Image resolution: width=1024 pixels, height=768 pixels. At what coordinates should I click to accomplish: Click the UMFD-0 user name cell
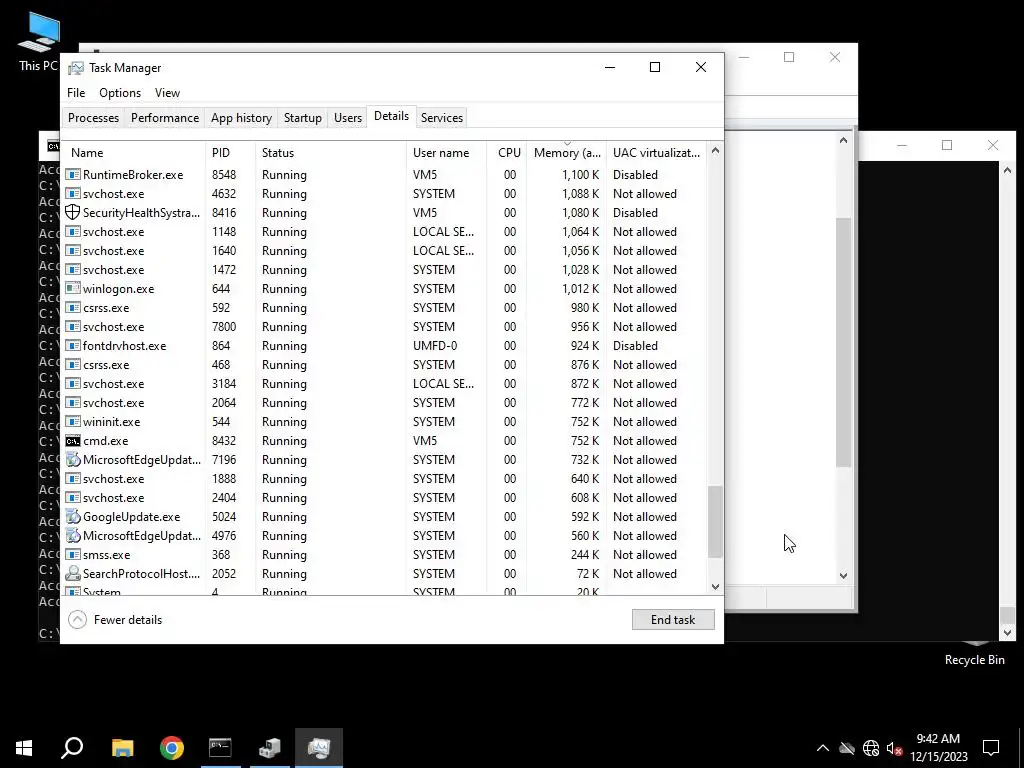435,345
